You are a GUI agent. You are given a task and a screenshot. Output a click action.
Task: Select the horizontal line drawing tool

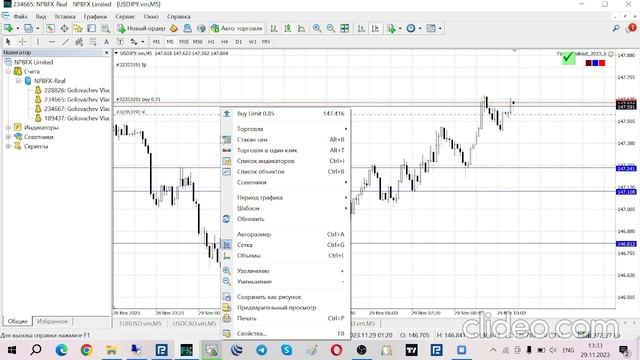coord(52,42)
